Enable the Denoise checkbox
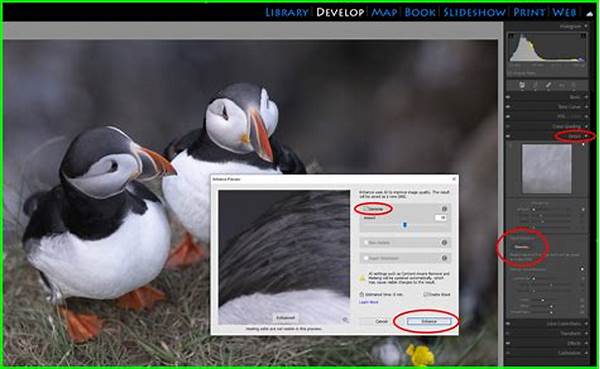Image resolution: width=600 pixels, height=369 pixels. [365, 209]
